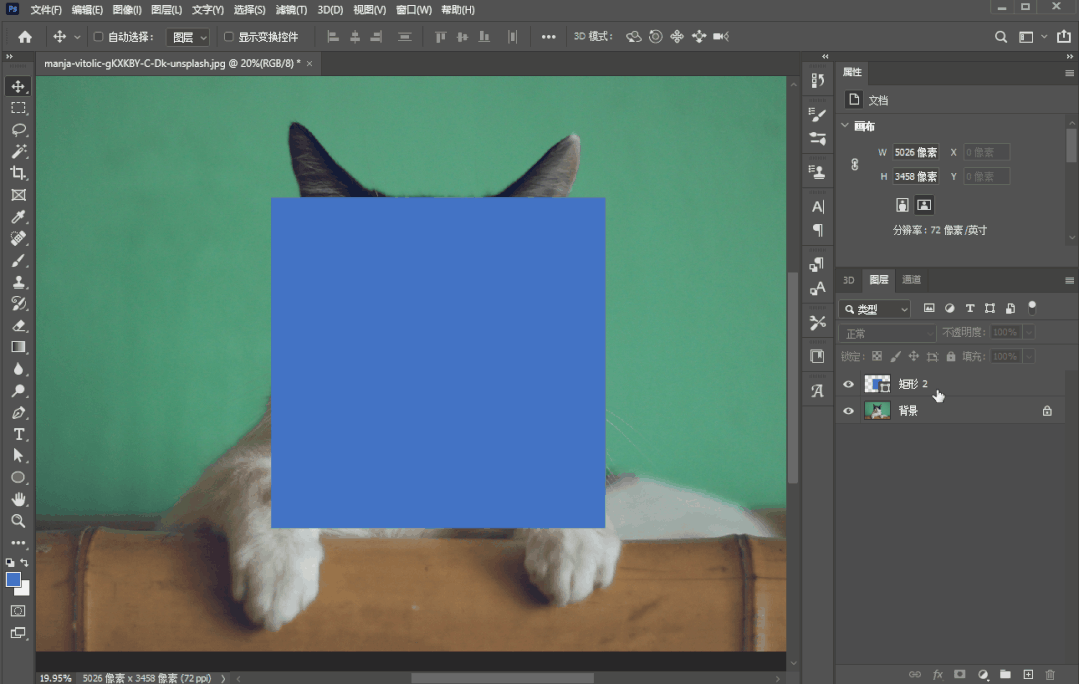Toggle canvas width-height link icon
This screenshot has height=684, width=1079.
tap(855, 164)
